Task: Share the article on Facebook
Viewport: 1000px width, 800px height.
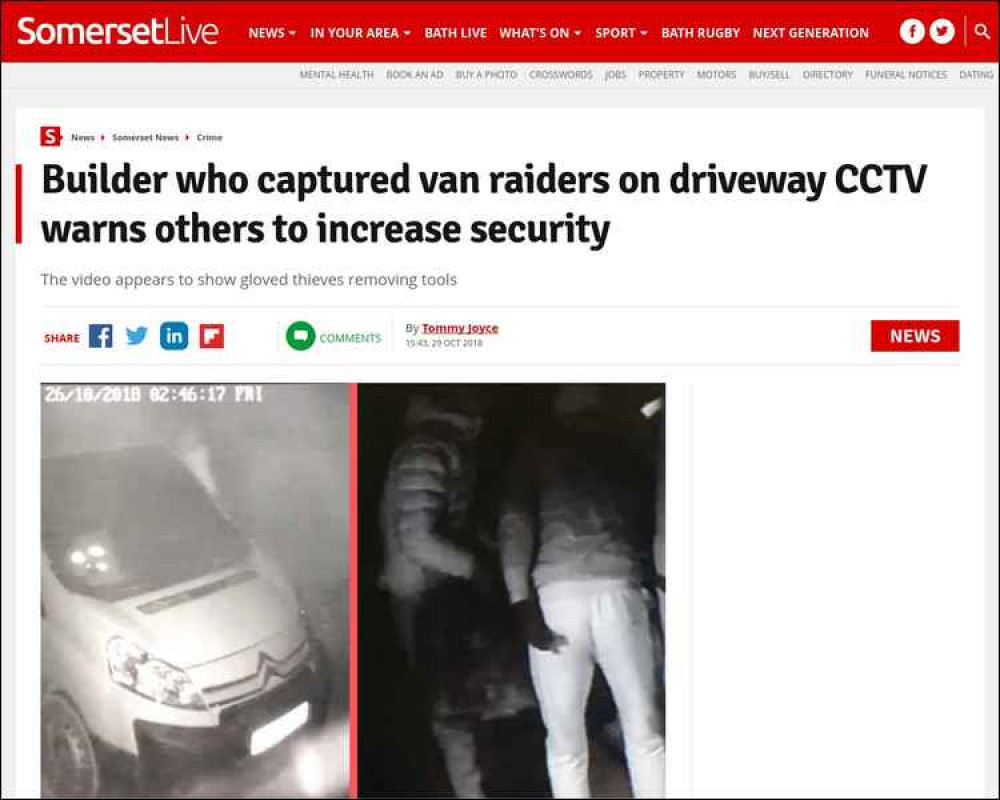Action: pyautogui.click(x=101, y=336)
